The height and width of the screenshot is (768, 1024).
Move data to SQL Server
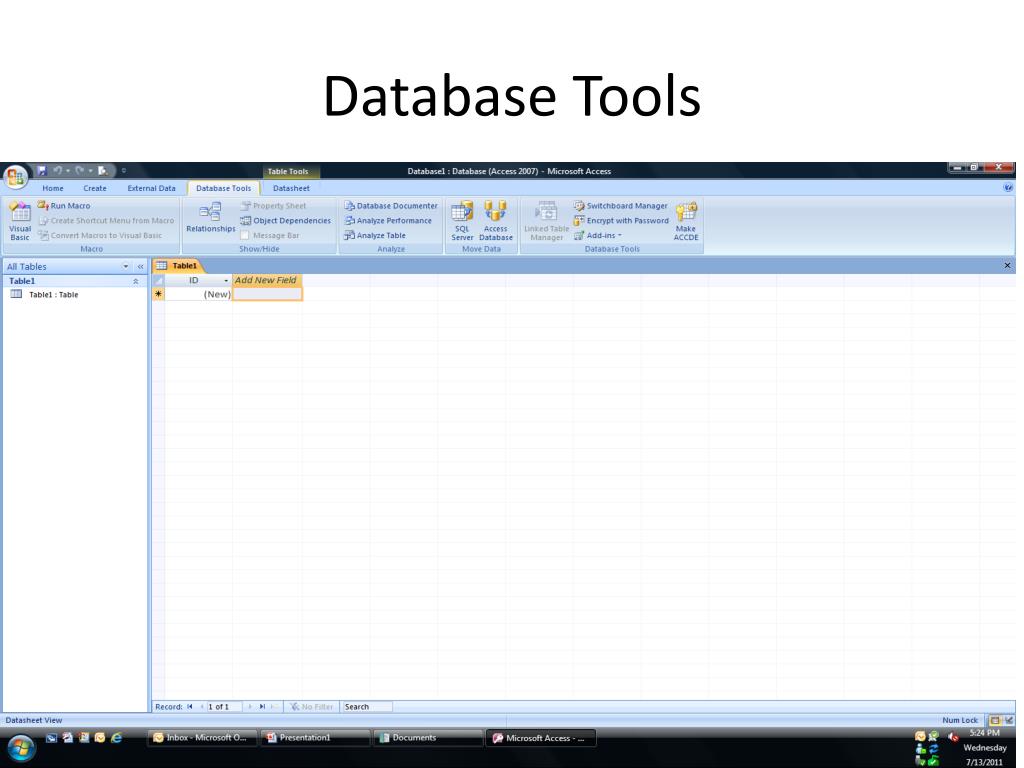(462, 221)
